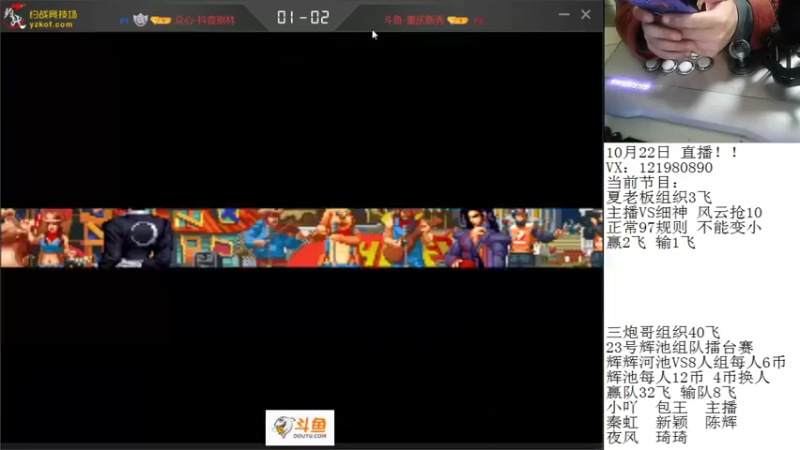The image size is (800, 450).
Task: Click the line '正常97规则 不能变小'
Action: [684, 227]
